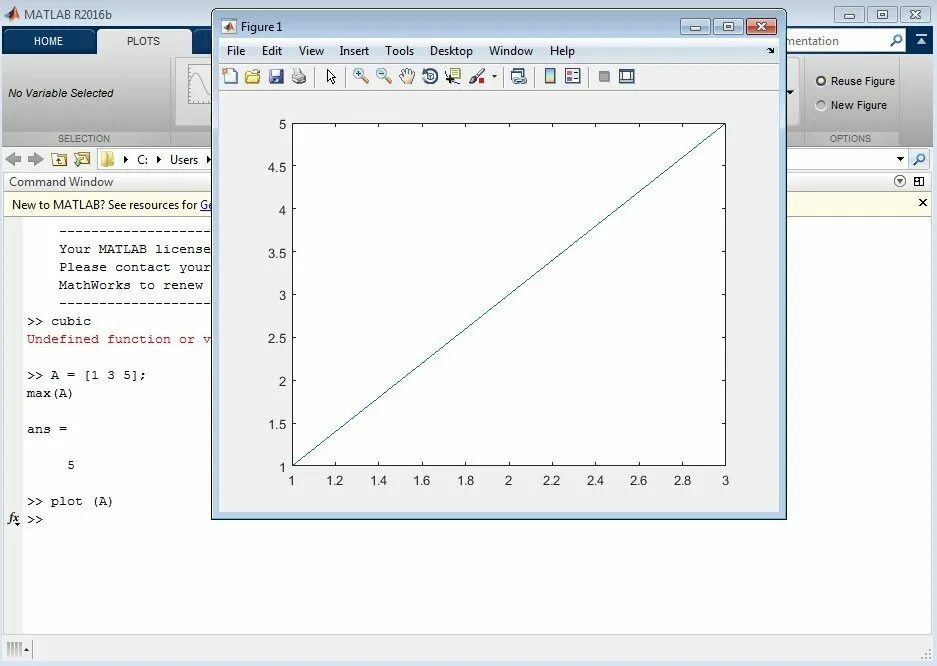This screenshot has width=937, height=666.
Task: Select the Brush data tool
Action: point(477,76)
